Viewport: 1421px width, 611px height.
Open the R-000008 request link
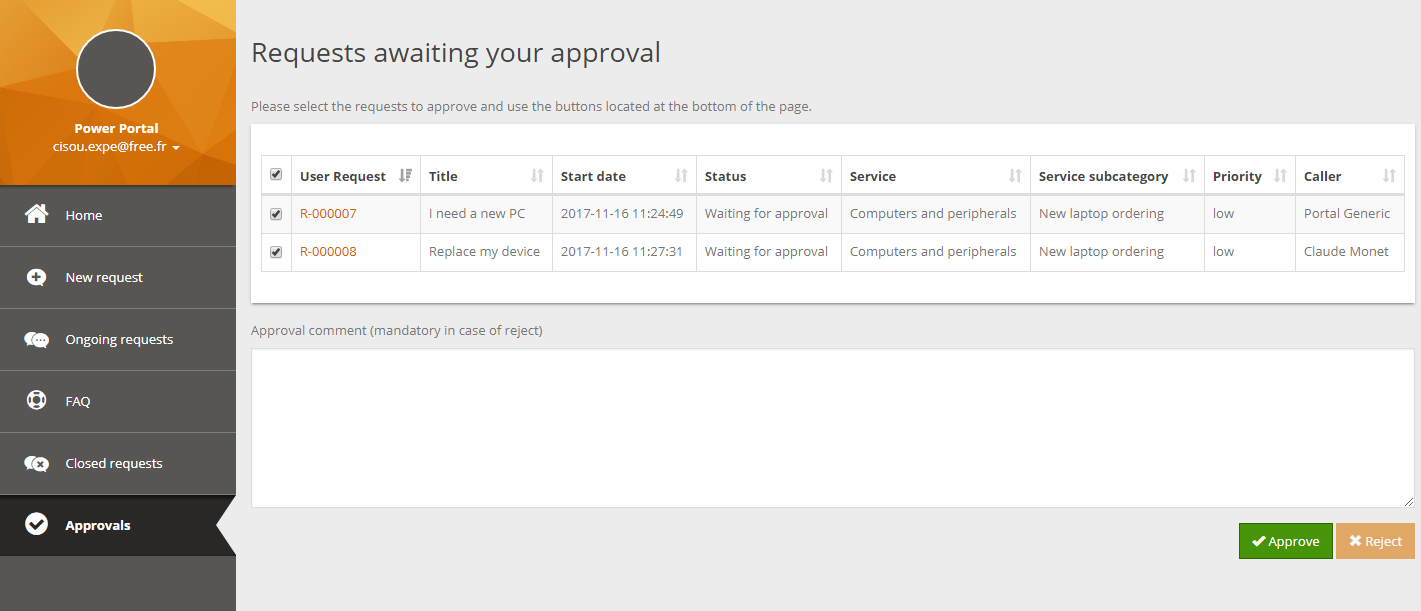(328, 252)
